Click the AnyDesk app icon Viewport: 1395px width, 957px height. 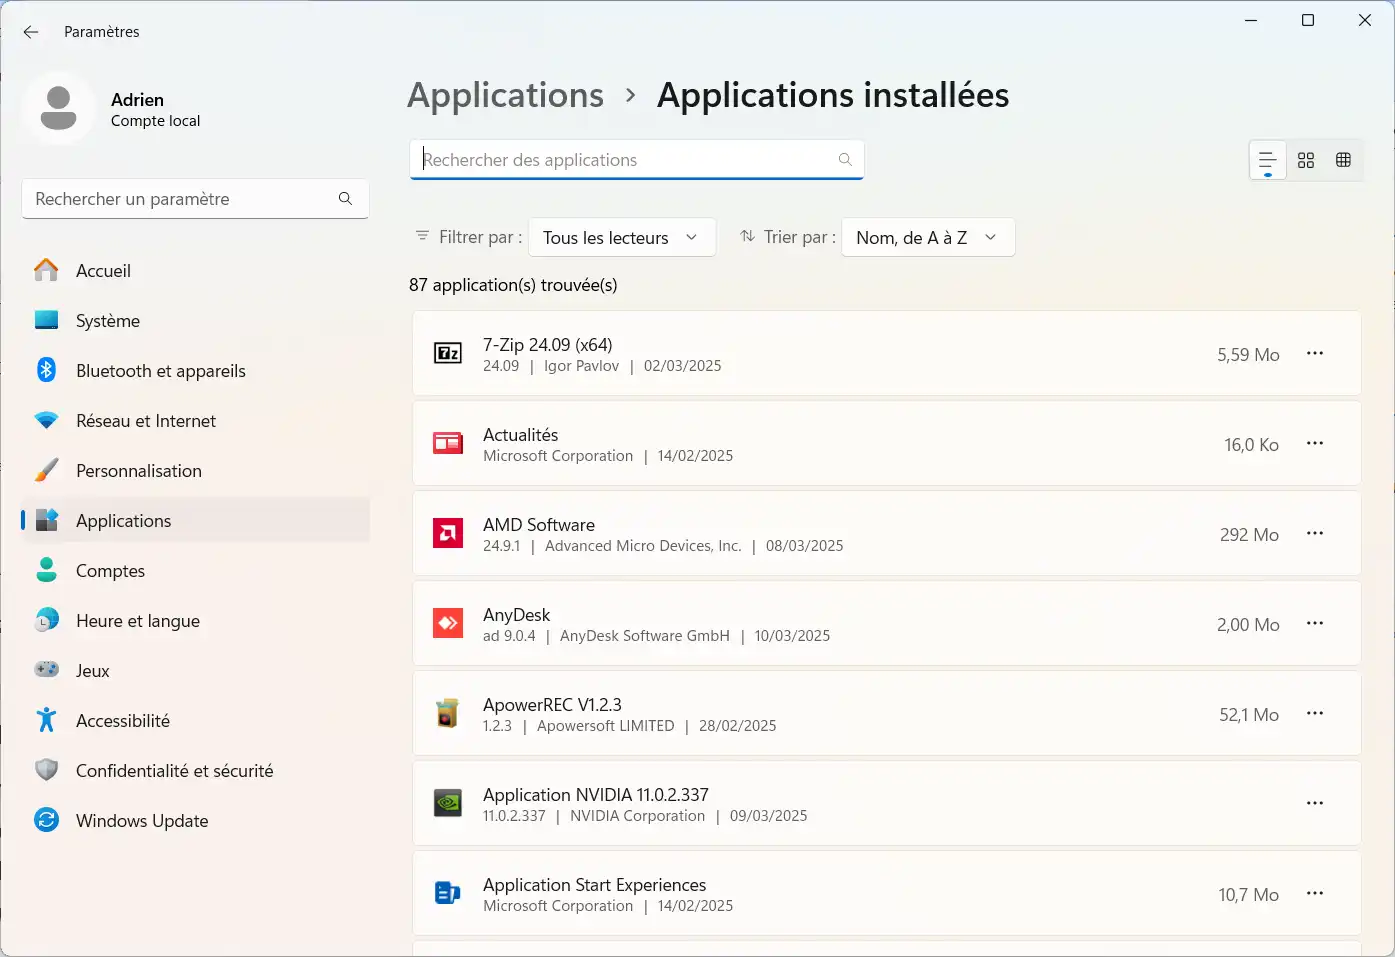tap(448, 623)
